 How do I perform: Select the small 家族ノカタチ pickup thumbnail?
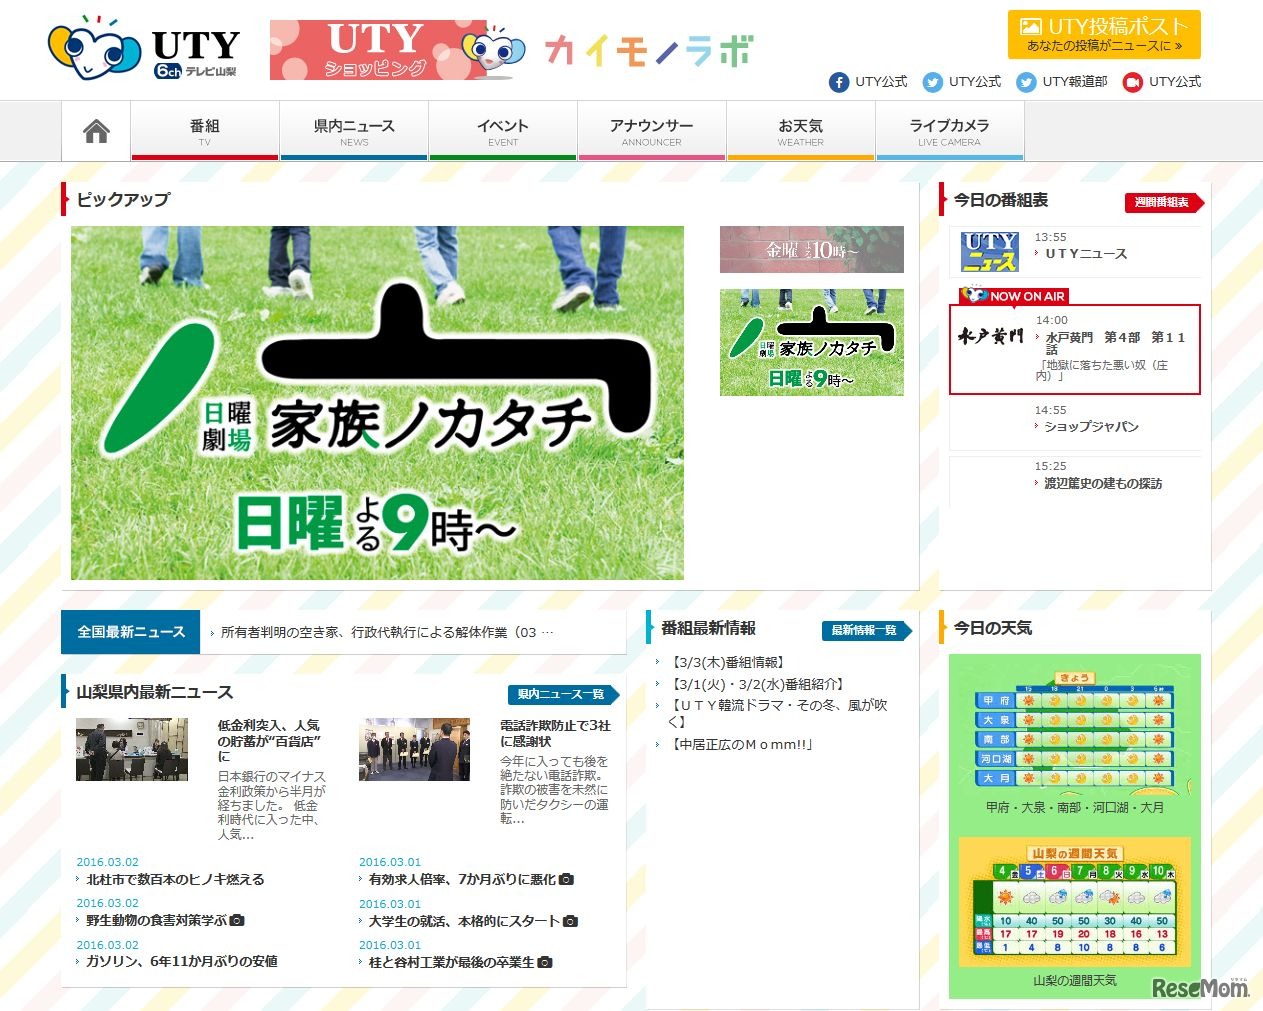pos(812,342)
